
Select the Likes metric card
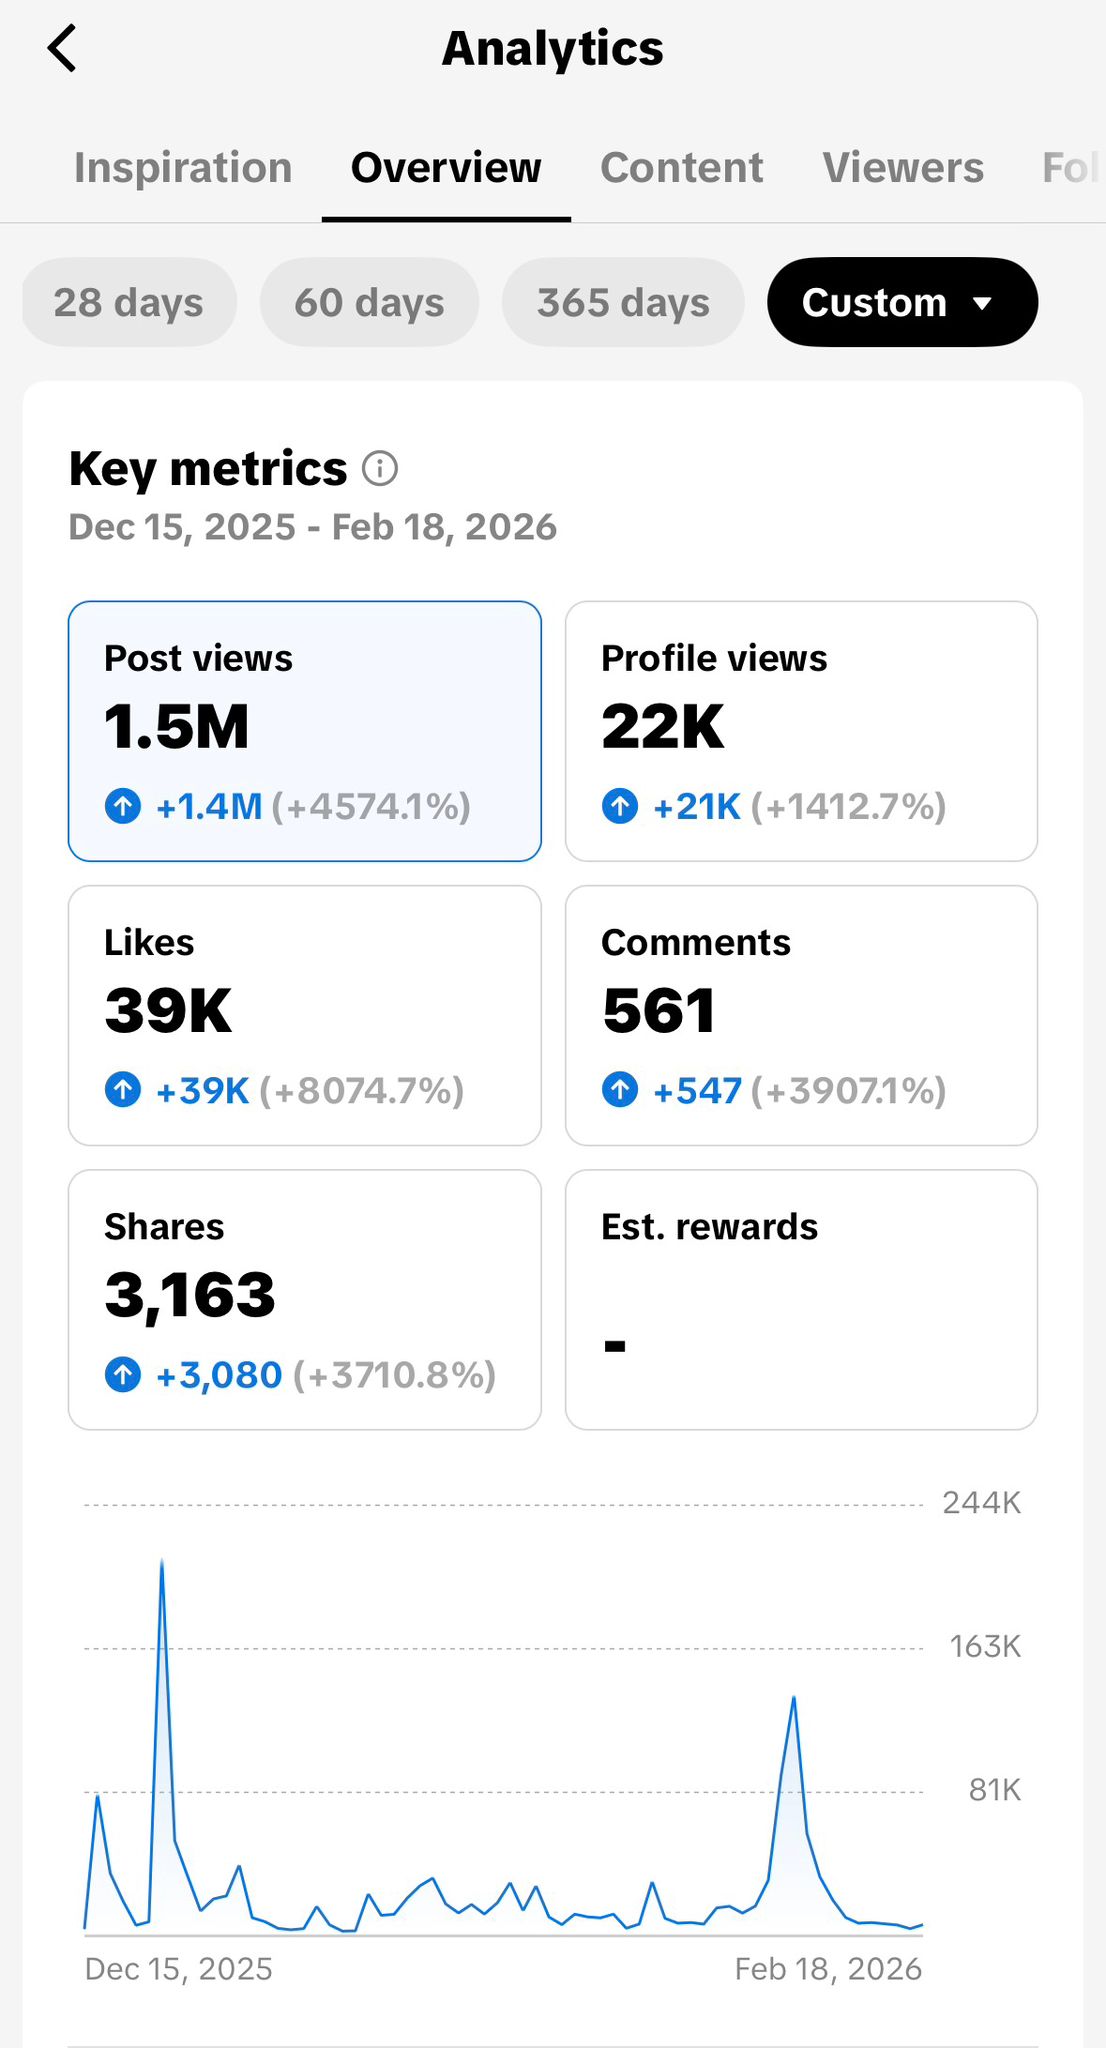[304, 1015]
